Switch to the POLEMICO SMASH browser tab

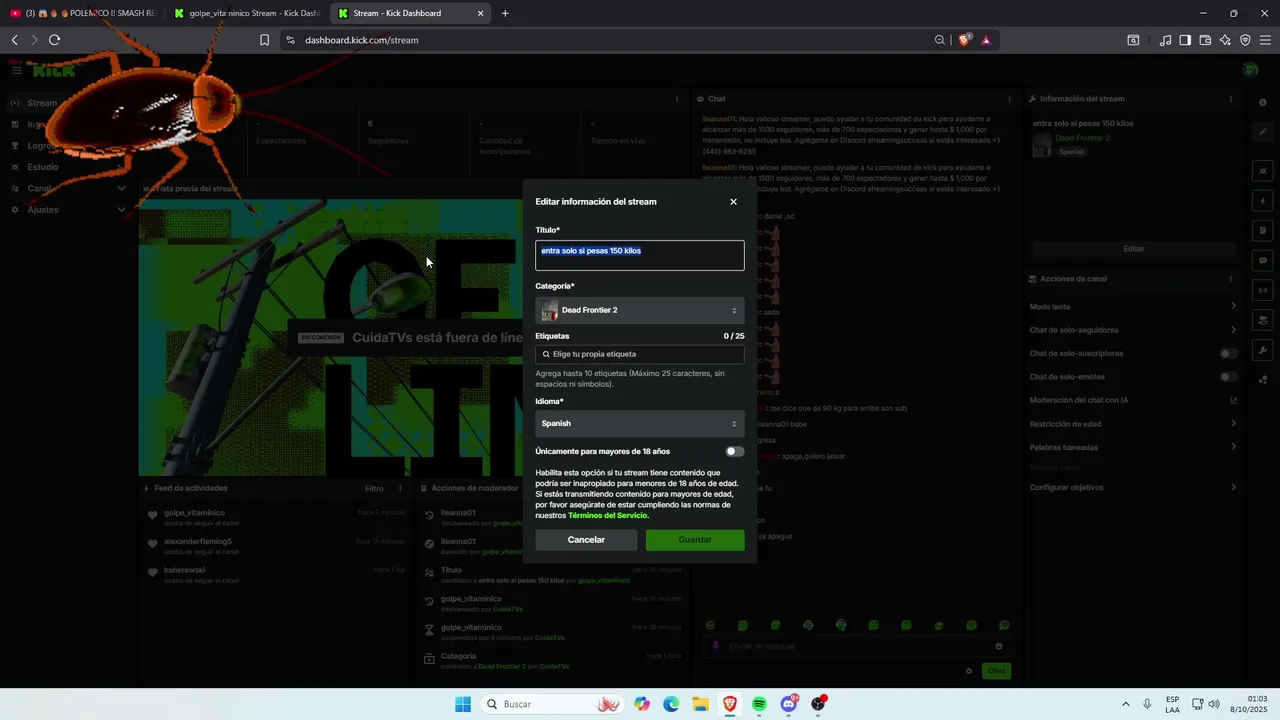84,13
